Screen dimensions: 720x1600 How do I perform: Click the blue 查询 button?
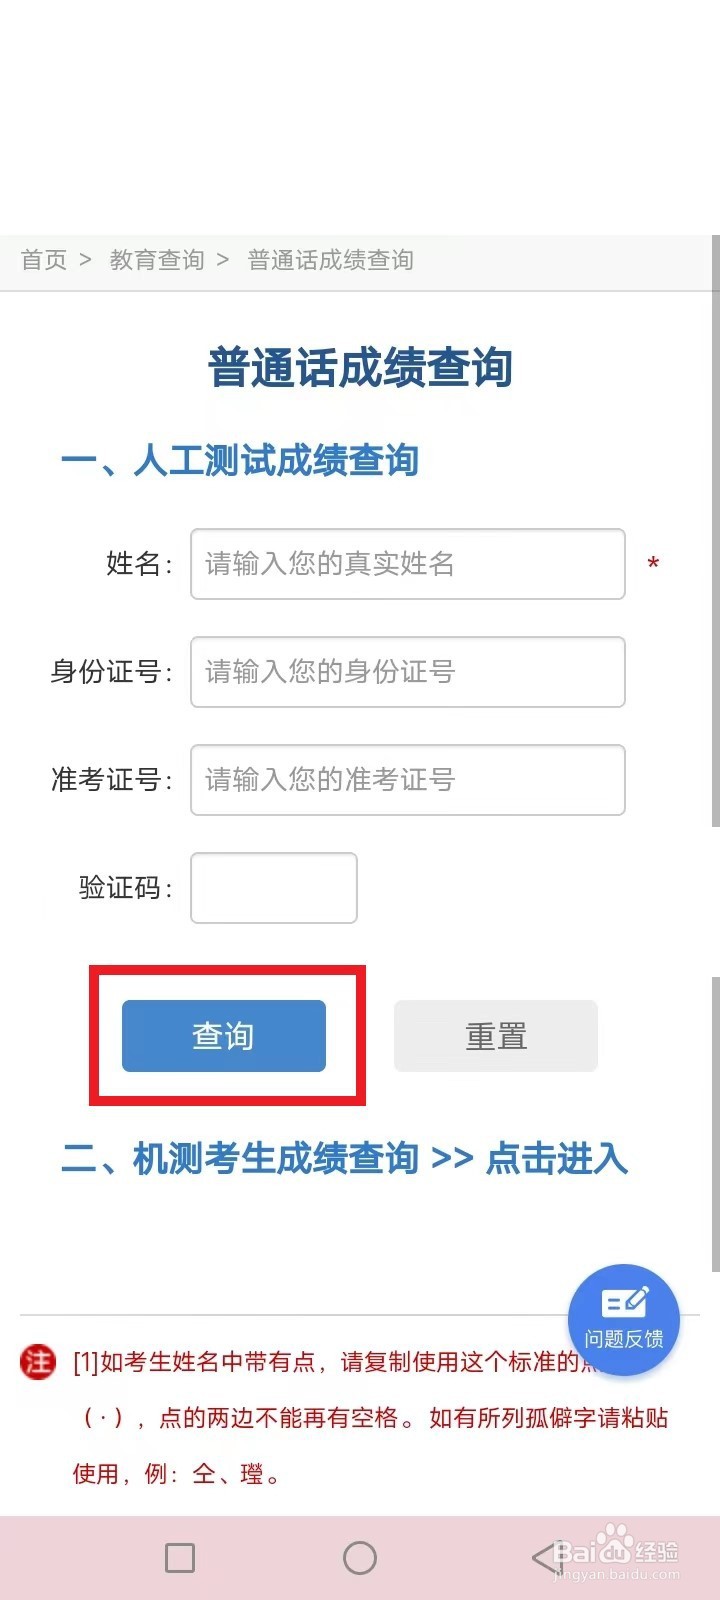point(224,1036)
